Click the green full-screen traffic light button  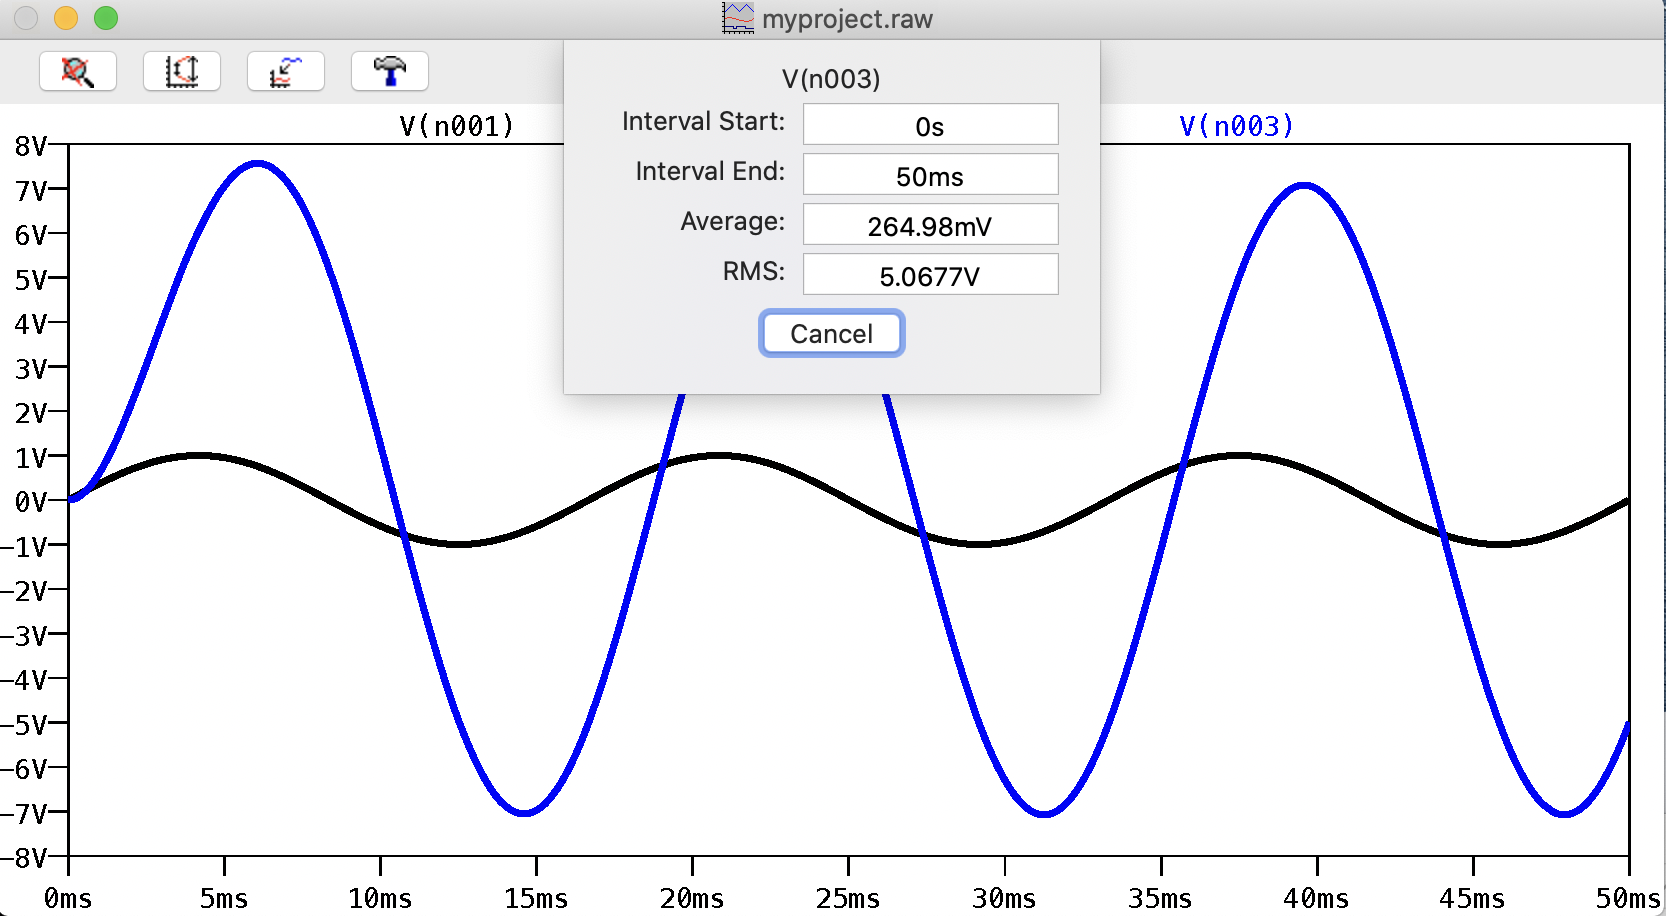(105, 18)
